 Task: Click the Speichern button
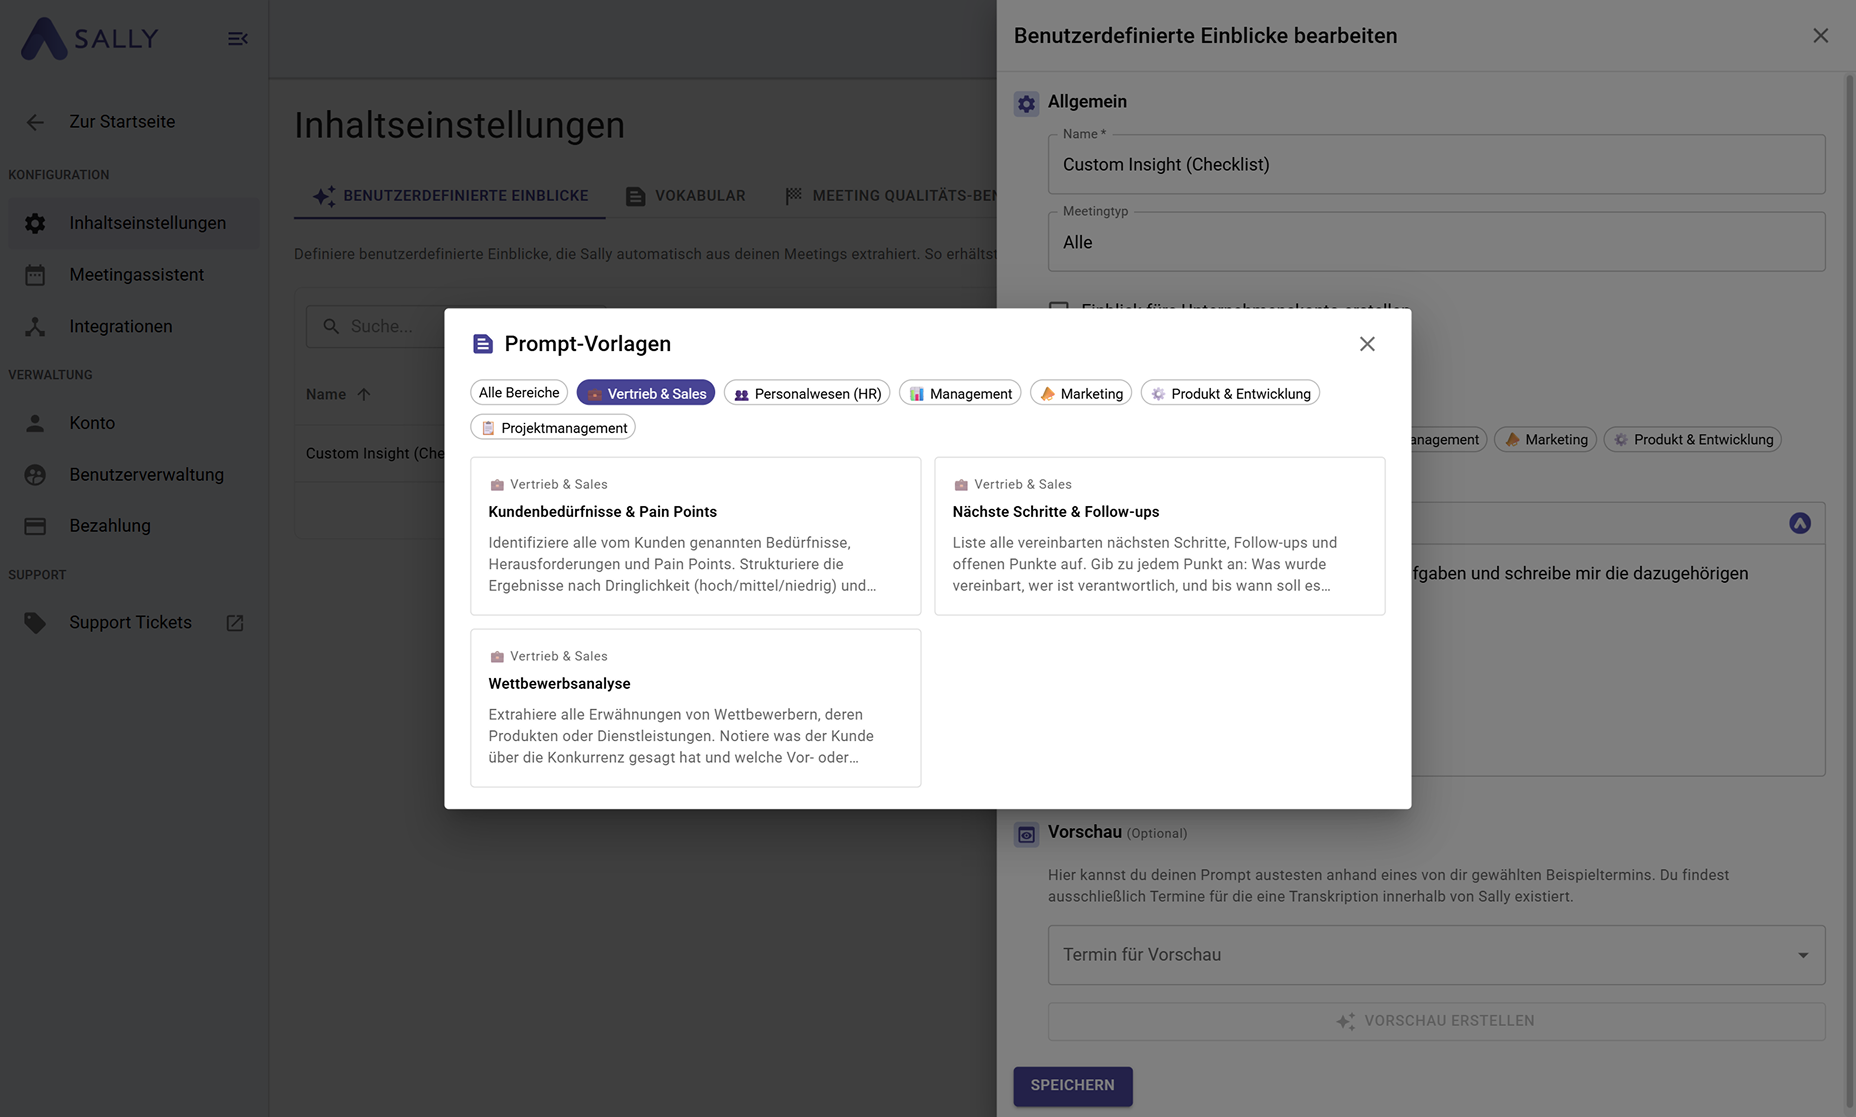coord(1072,1085)
